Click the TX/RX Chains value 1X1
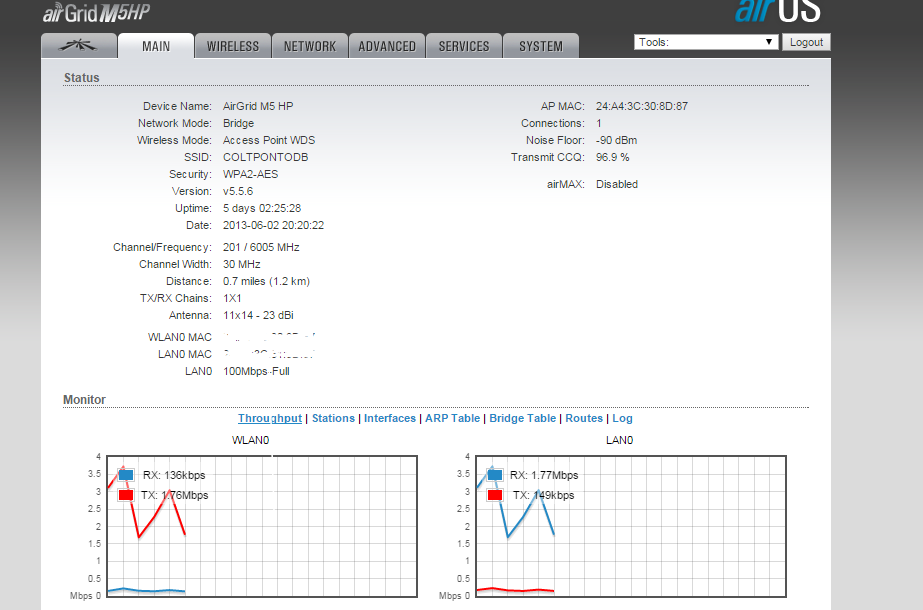Image resolution: width=923 pixels, height=610 pixels. point(232,299)
